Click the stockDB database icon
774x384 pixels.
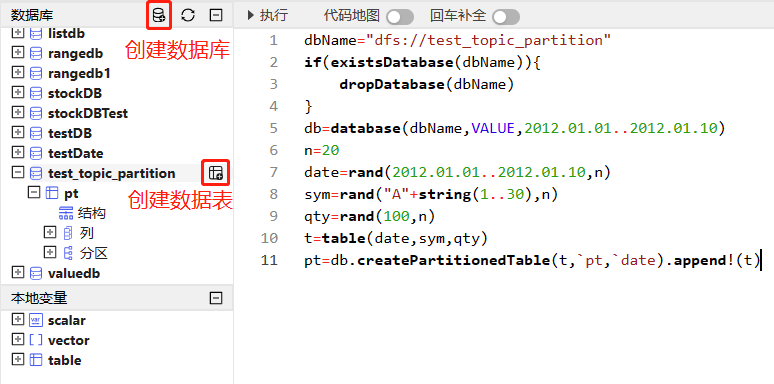tap(36, 93)
